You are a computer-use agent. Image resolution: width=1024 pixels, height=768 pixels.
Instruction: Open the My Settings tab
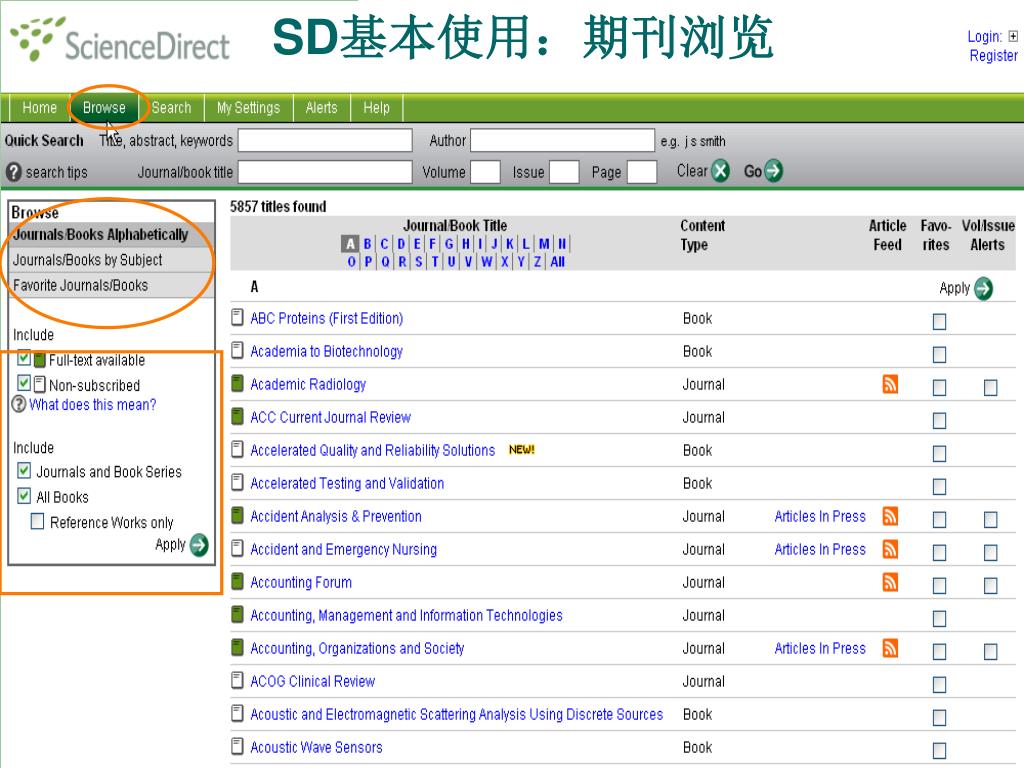[248, 108]
